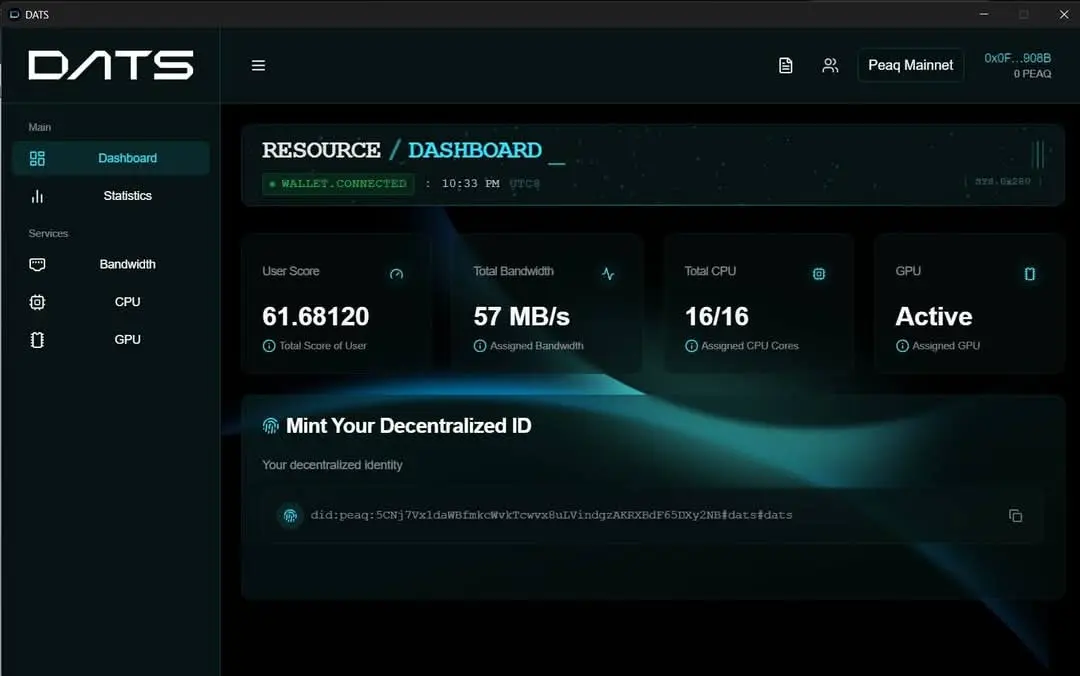Click info icon beside Assigned GPU
1080x676 pixels.
click(902, 346)
